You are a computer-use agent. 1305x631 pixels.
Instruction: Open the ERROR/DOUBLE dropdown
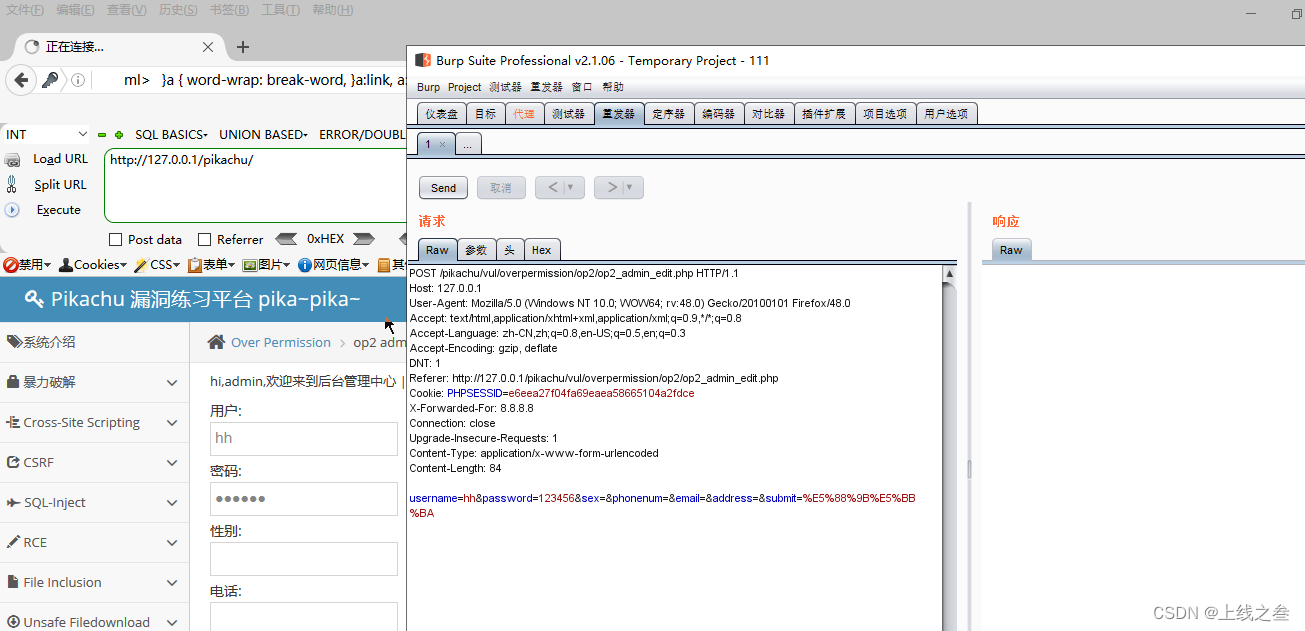(x=362, y=134)
